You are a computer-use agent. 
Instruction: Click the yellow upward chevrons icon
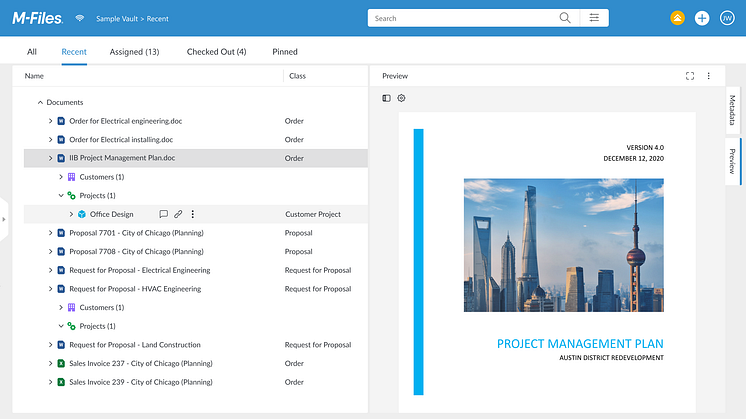(x=677, y=18)
